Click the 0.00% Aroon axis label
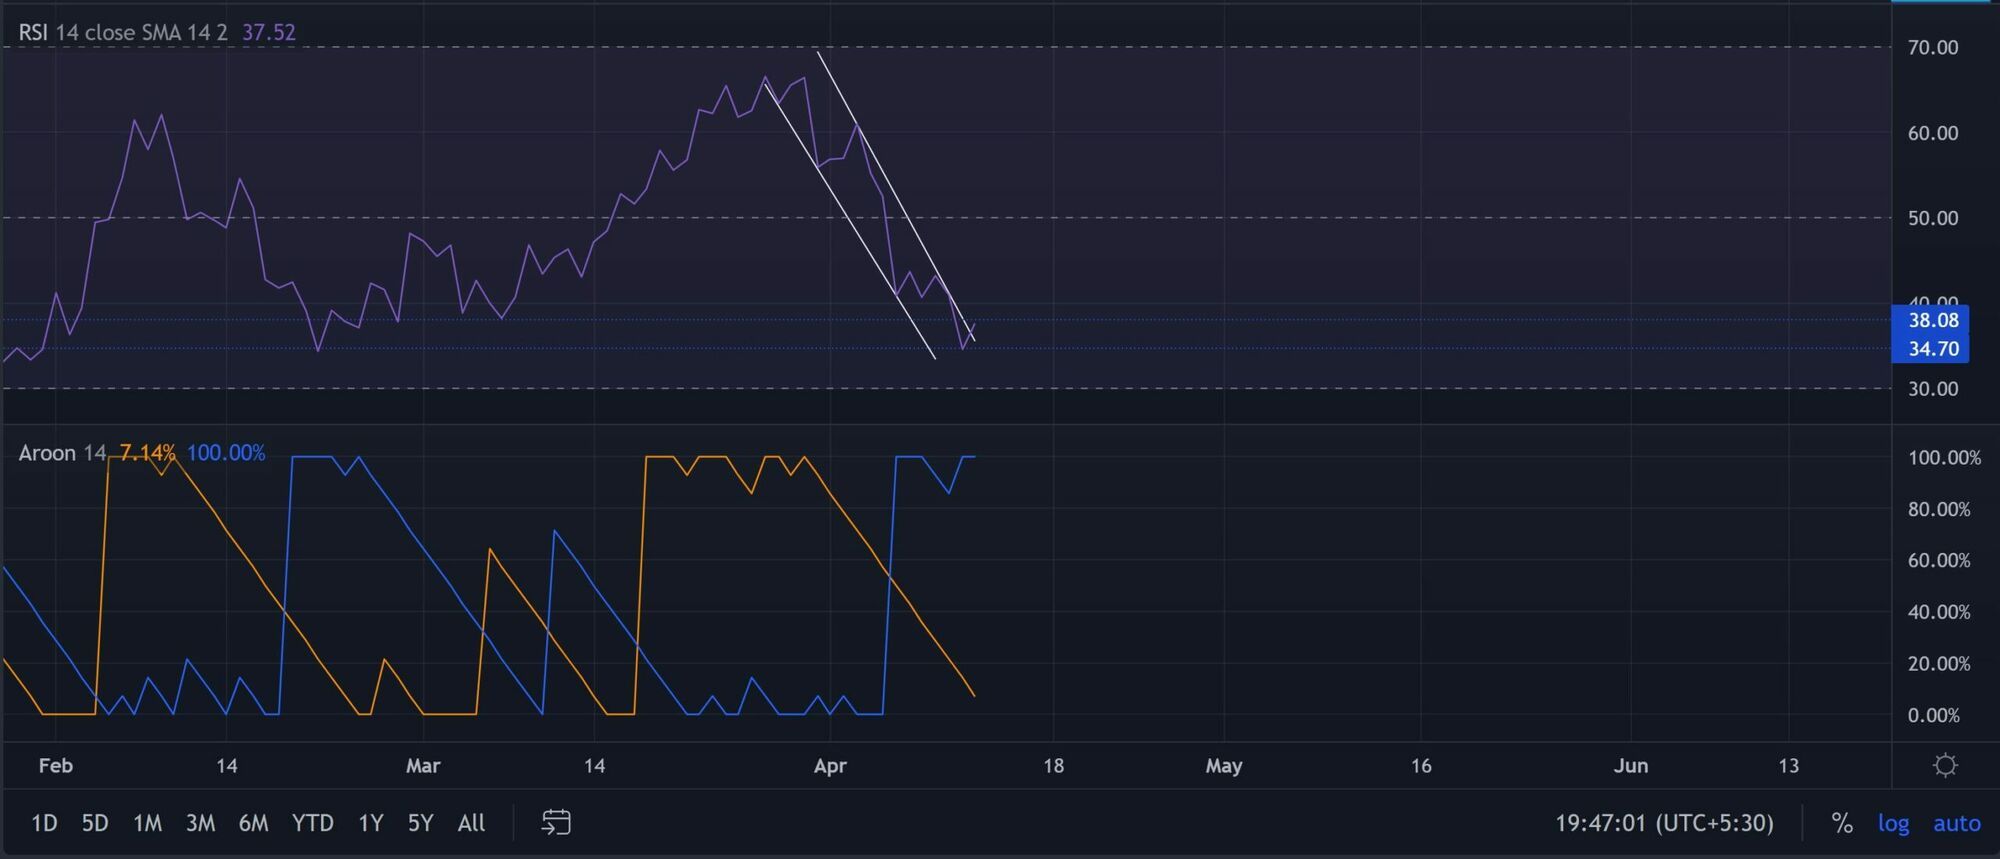This screenshot has height=859, width=2000. (1934, 716)
